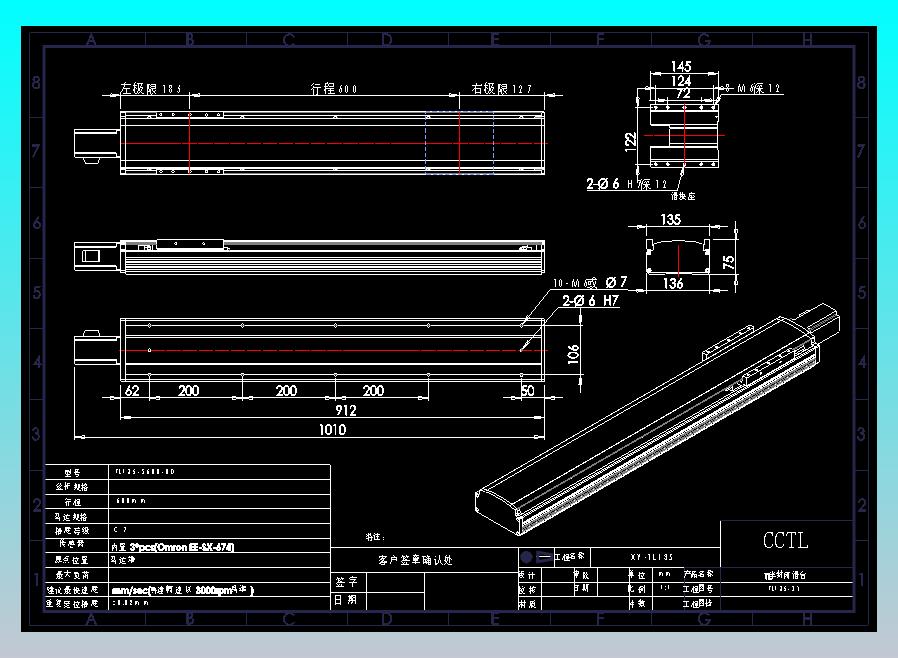Select the 106 height dimension
The image size is (898, 658).
[x=573, y=354]
